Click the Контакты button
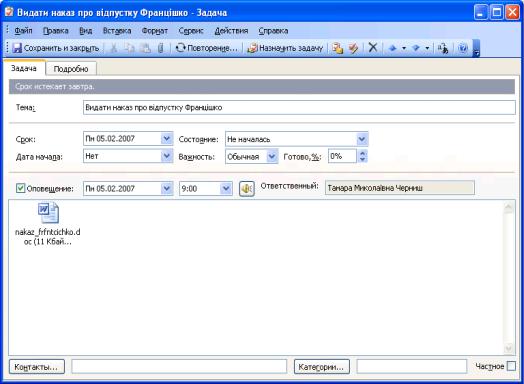 click(36, 367)
